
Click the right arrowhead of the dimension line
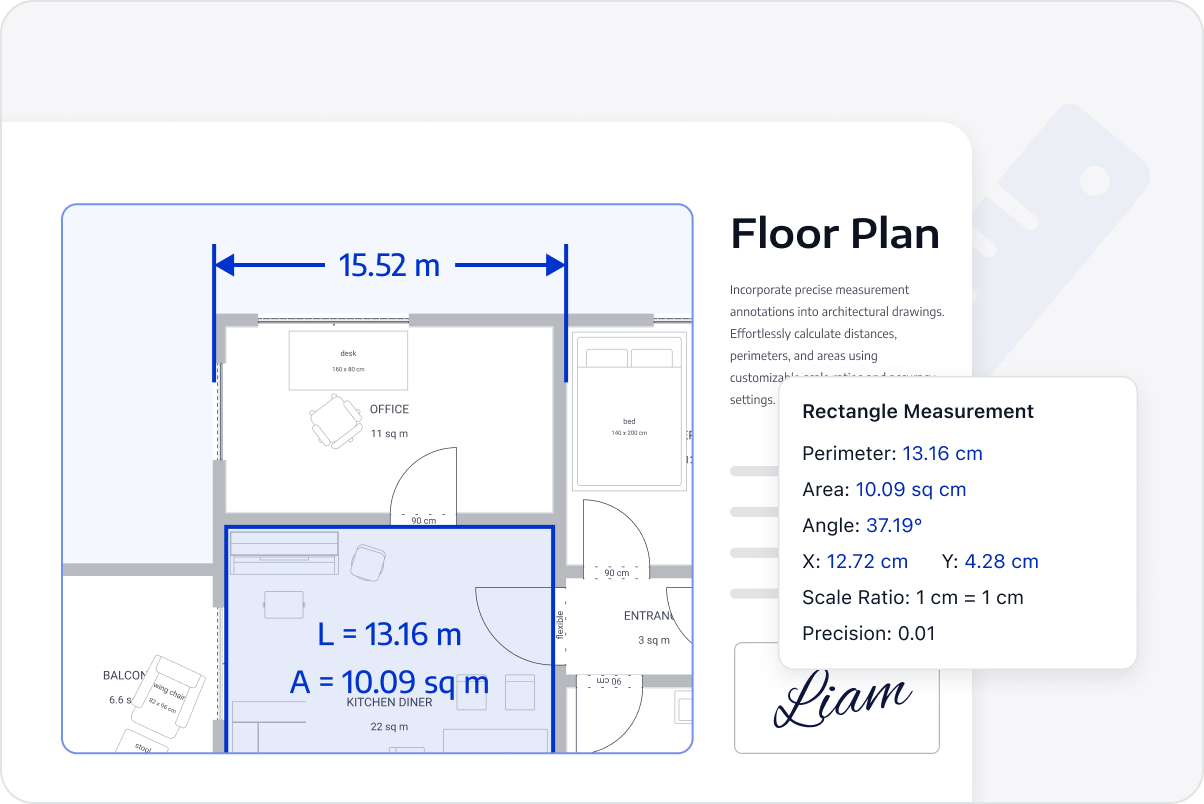555,266
